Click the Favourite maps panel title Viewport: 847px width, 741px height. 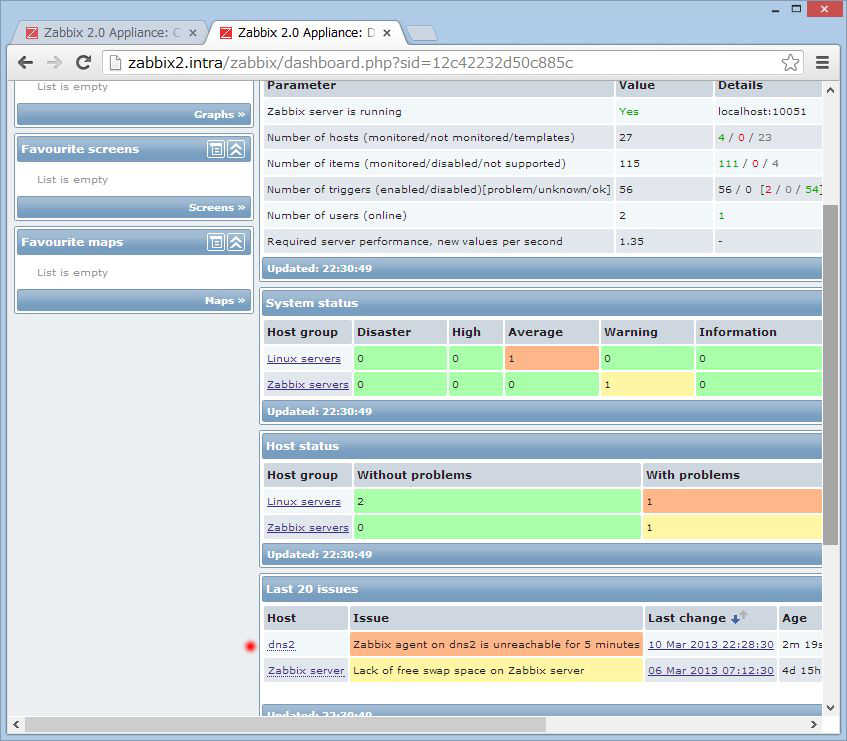pos(72,242)
